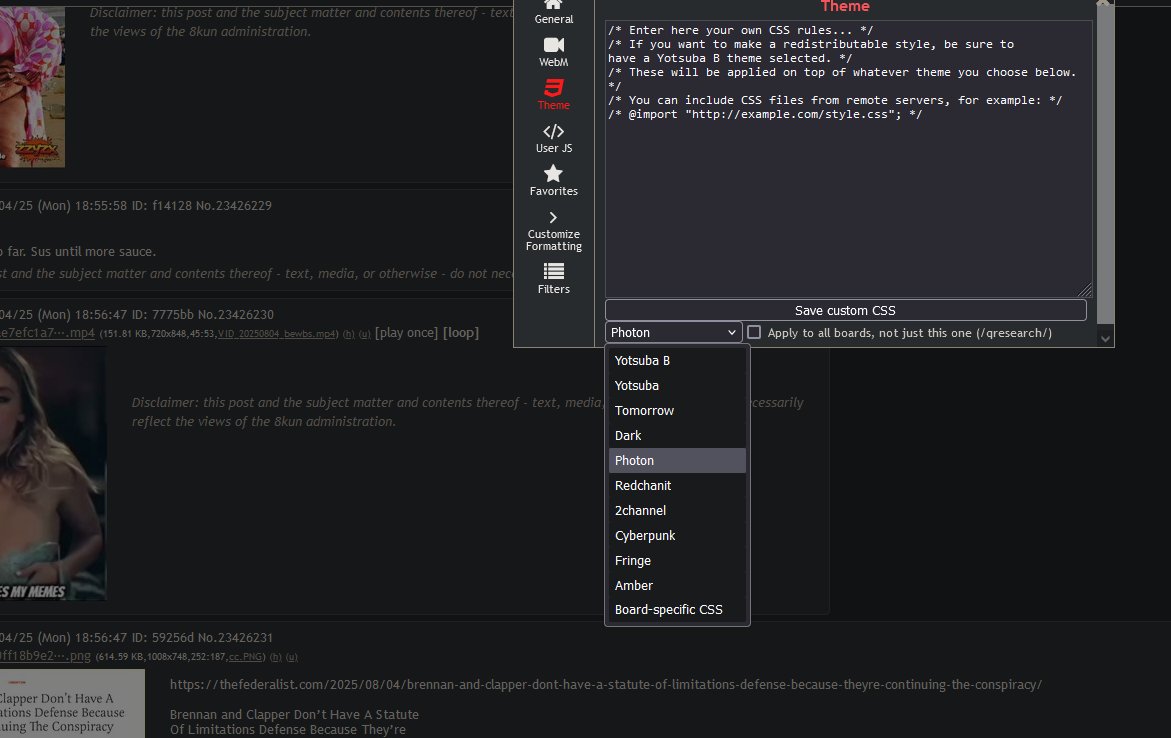Click post number No.23426229

tap(234, 205)
